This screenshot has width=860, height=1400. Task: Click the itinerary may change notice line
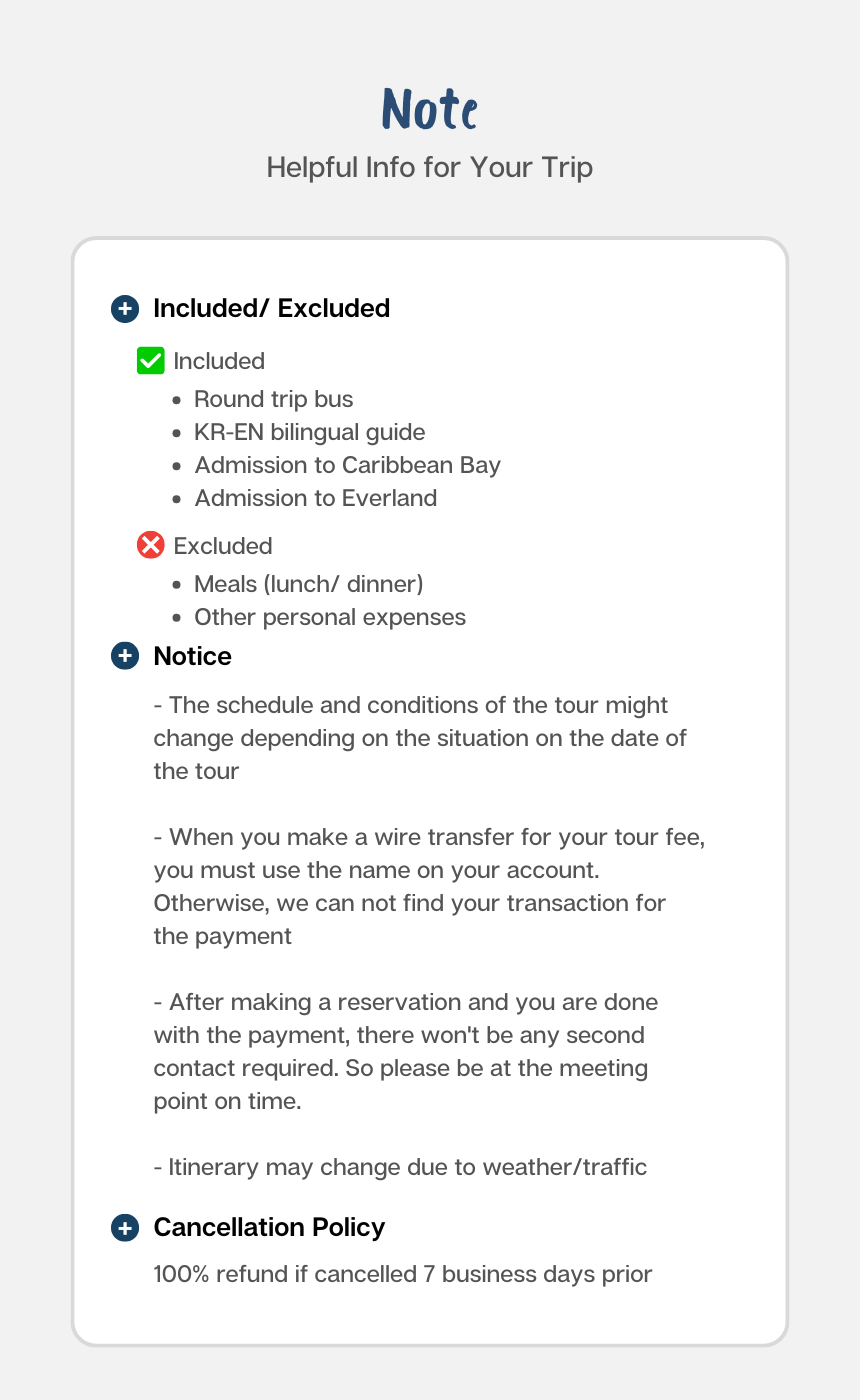(x=400, y=1167)
